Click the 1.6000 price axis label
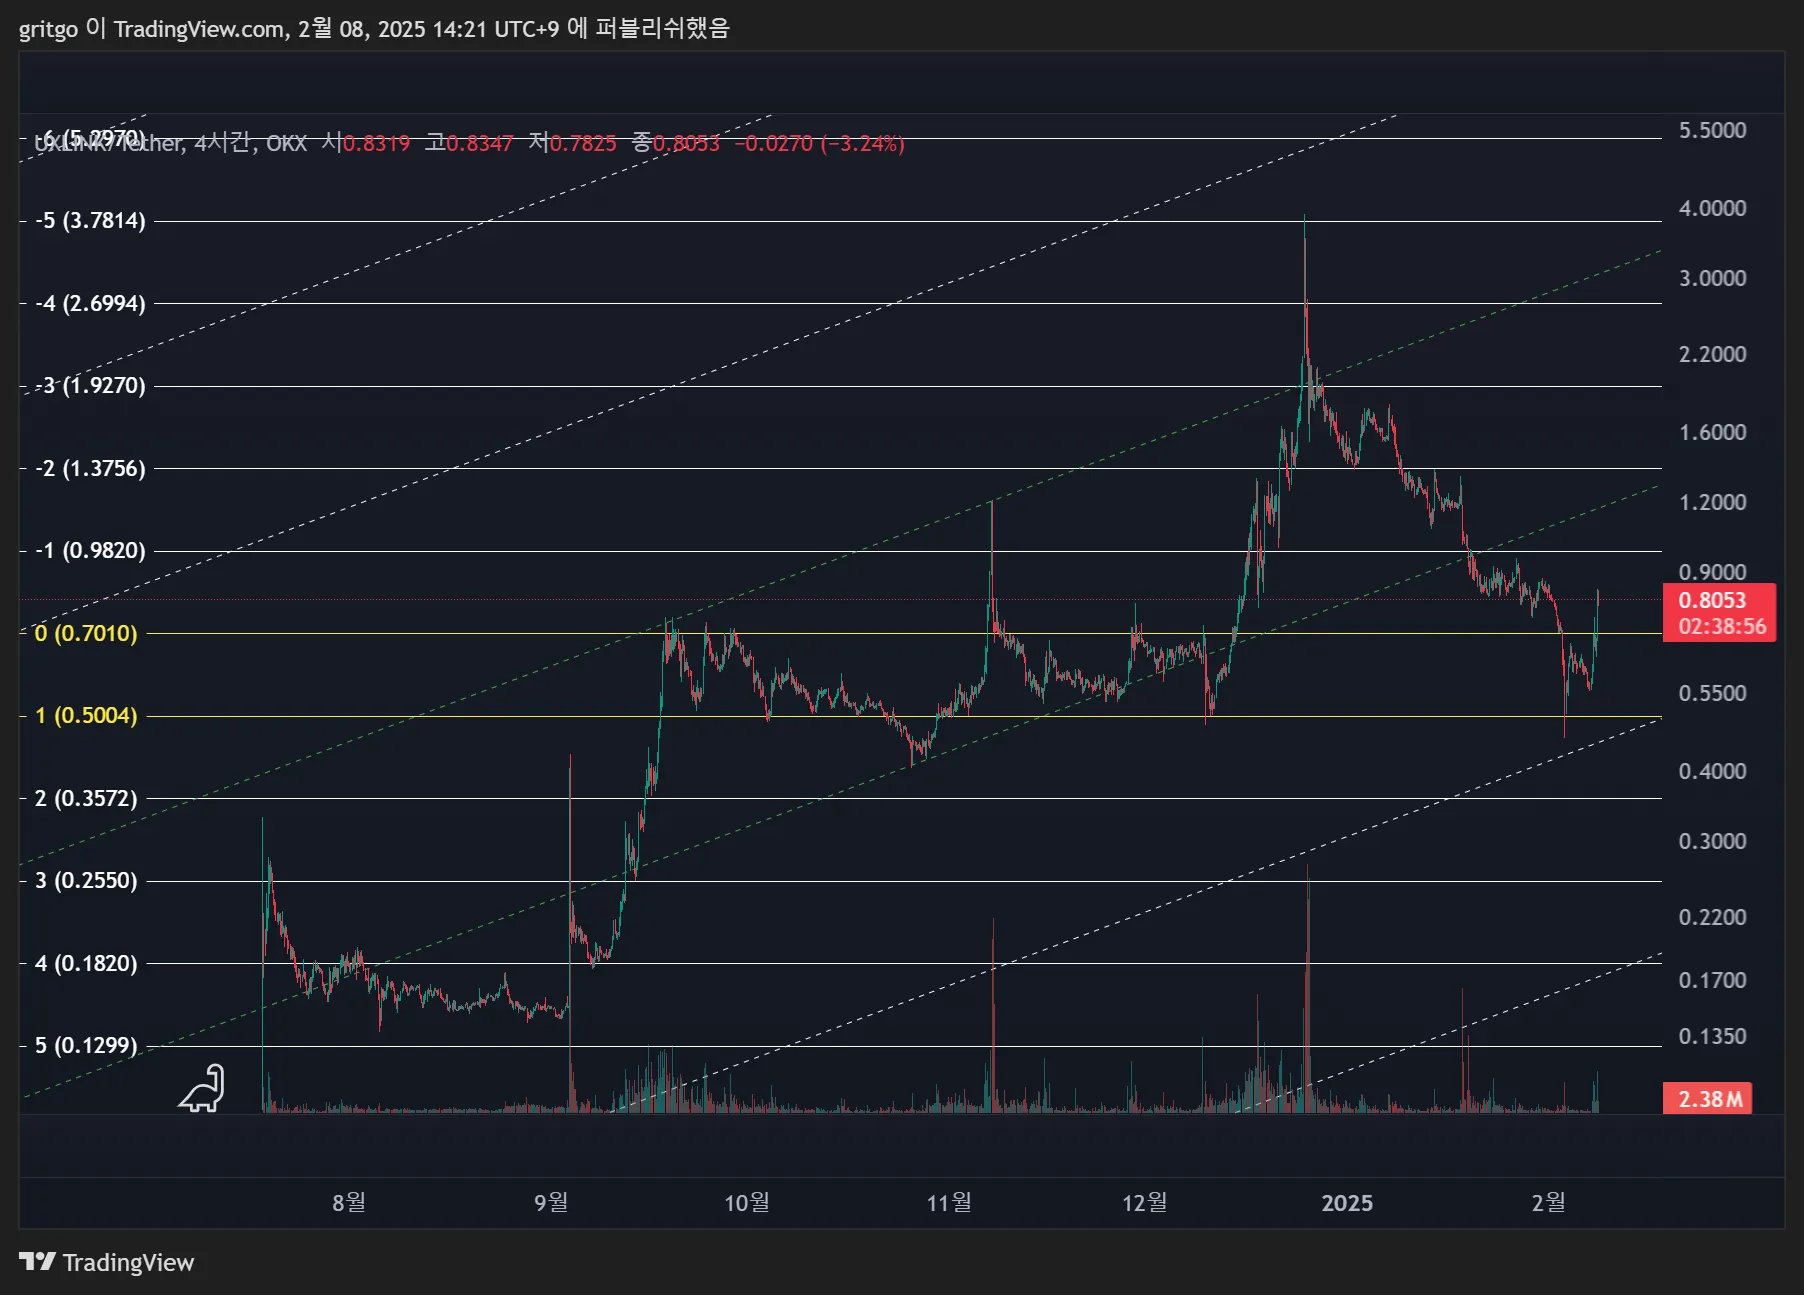The height and width of the screenshot is (1295, 1804). point(1712,432)
